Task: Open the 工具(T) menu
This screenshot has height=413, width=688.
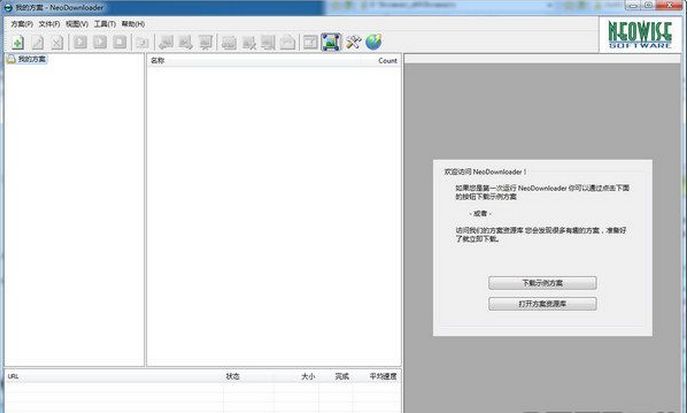Action: coord(104,24)
